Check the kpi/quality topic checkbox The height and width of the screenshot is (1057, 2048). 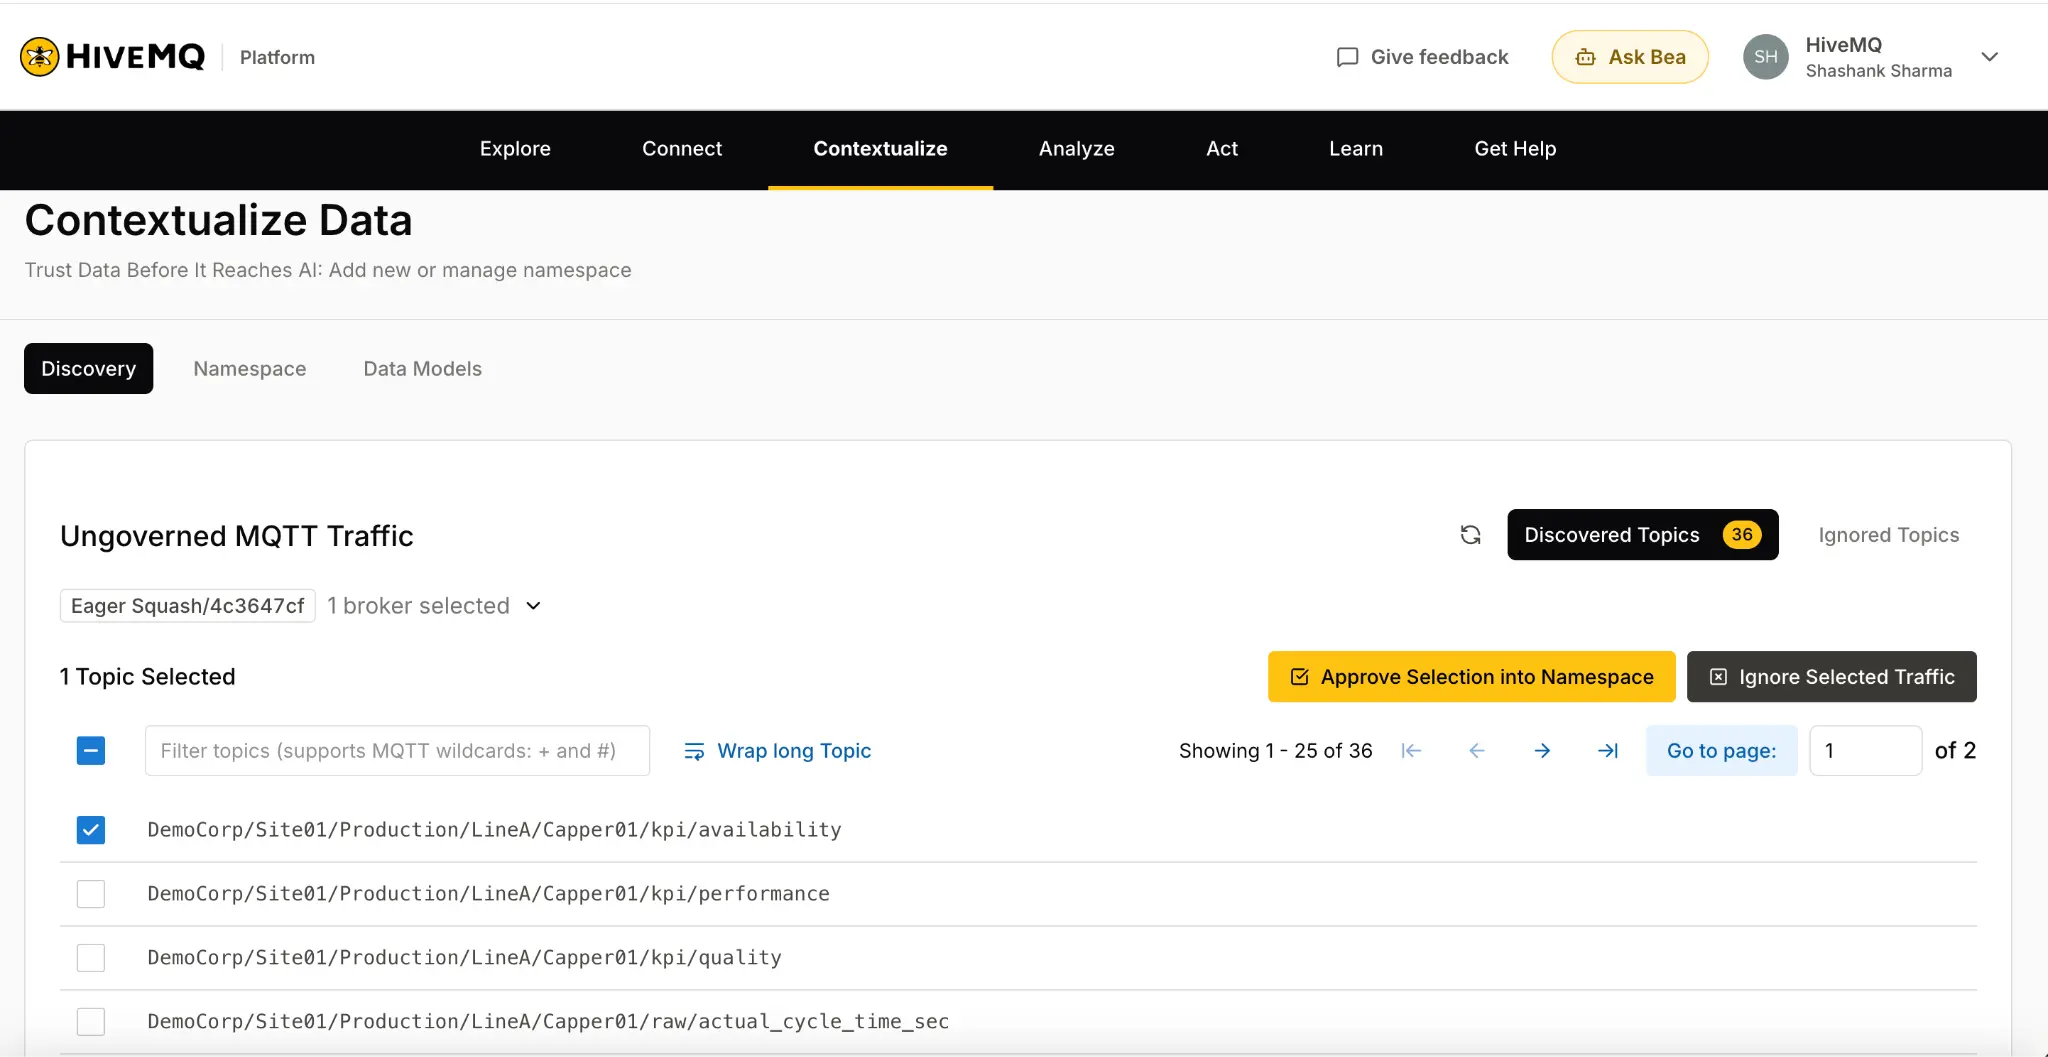[x=91, y=958]
